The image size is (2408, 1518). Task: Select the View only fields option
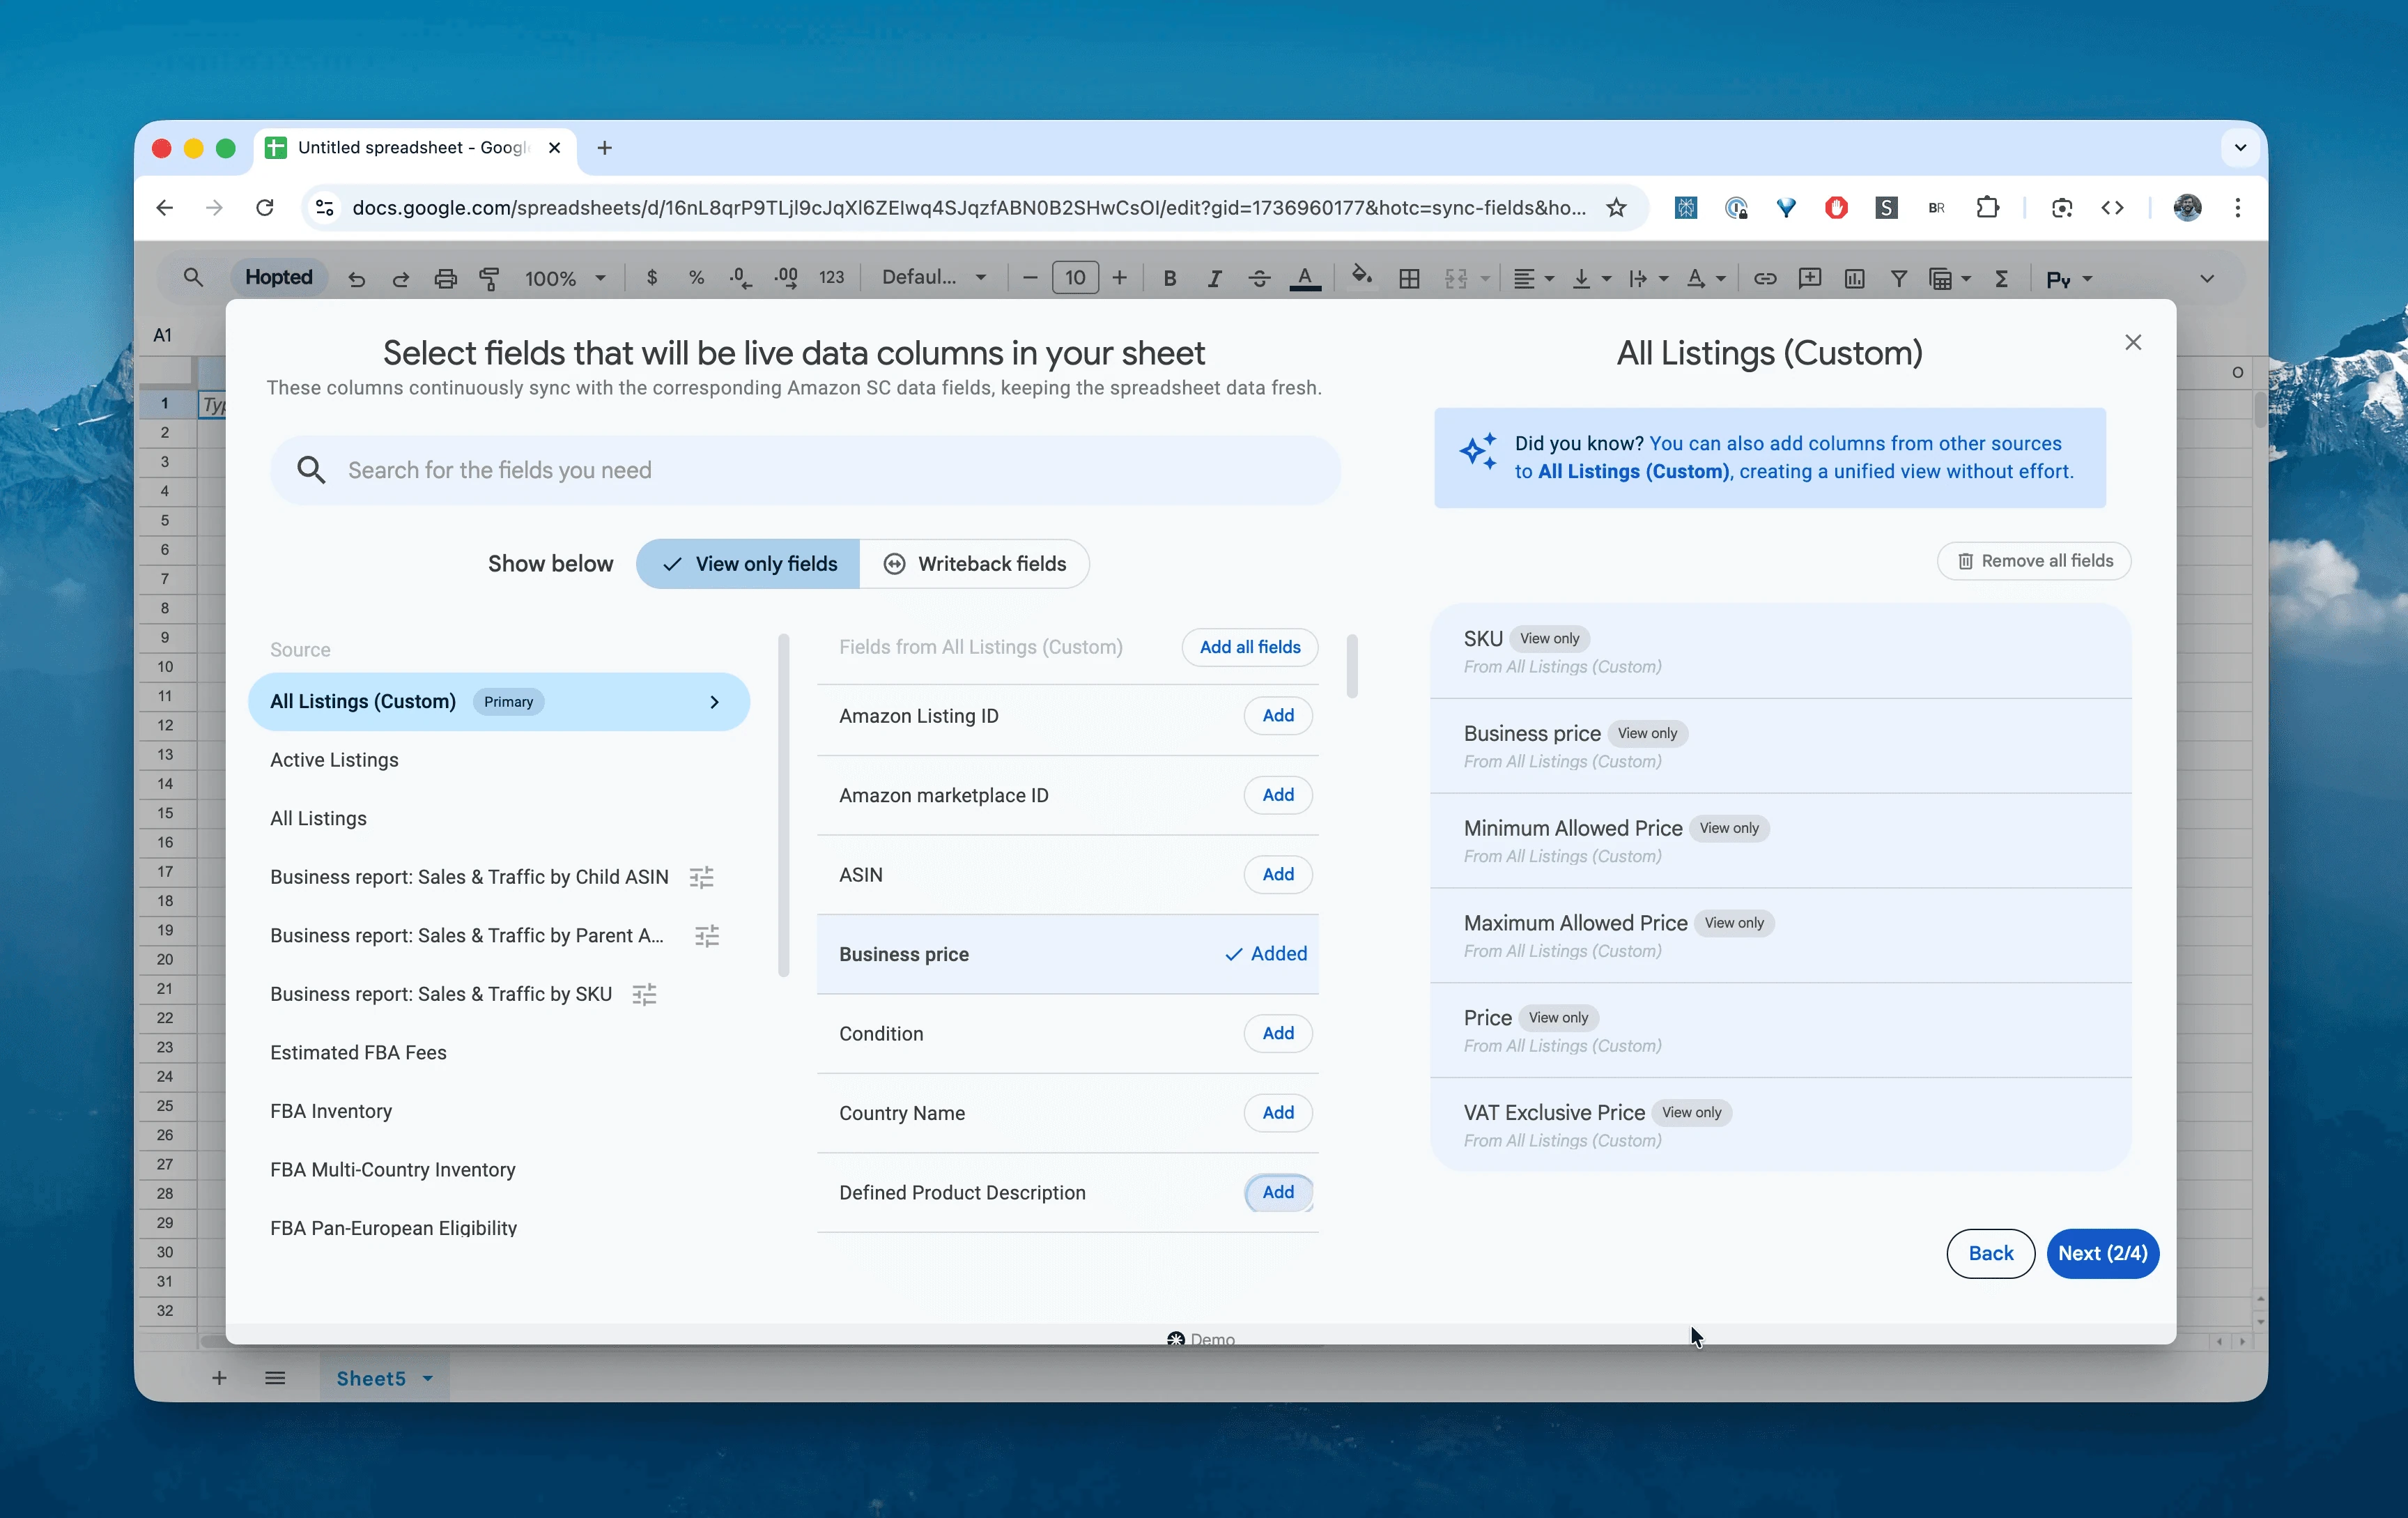(x=748, y=564)
